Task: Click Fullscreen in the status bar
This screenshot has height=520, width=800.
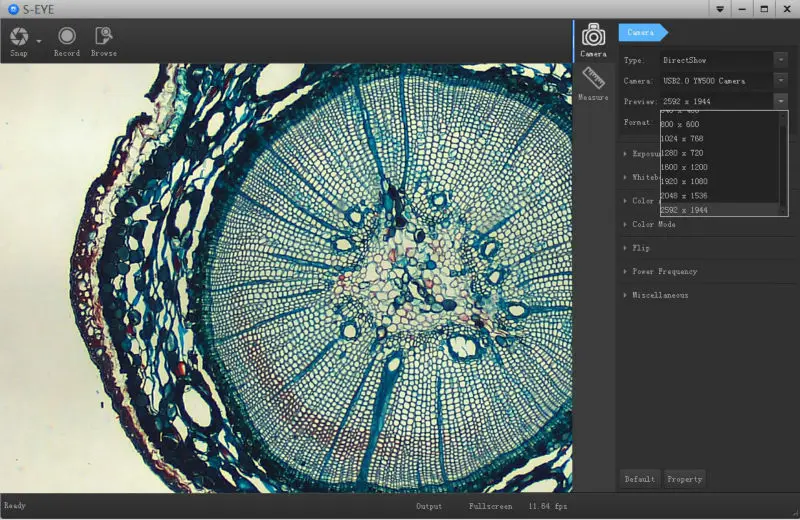Action: (491, 507)
